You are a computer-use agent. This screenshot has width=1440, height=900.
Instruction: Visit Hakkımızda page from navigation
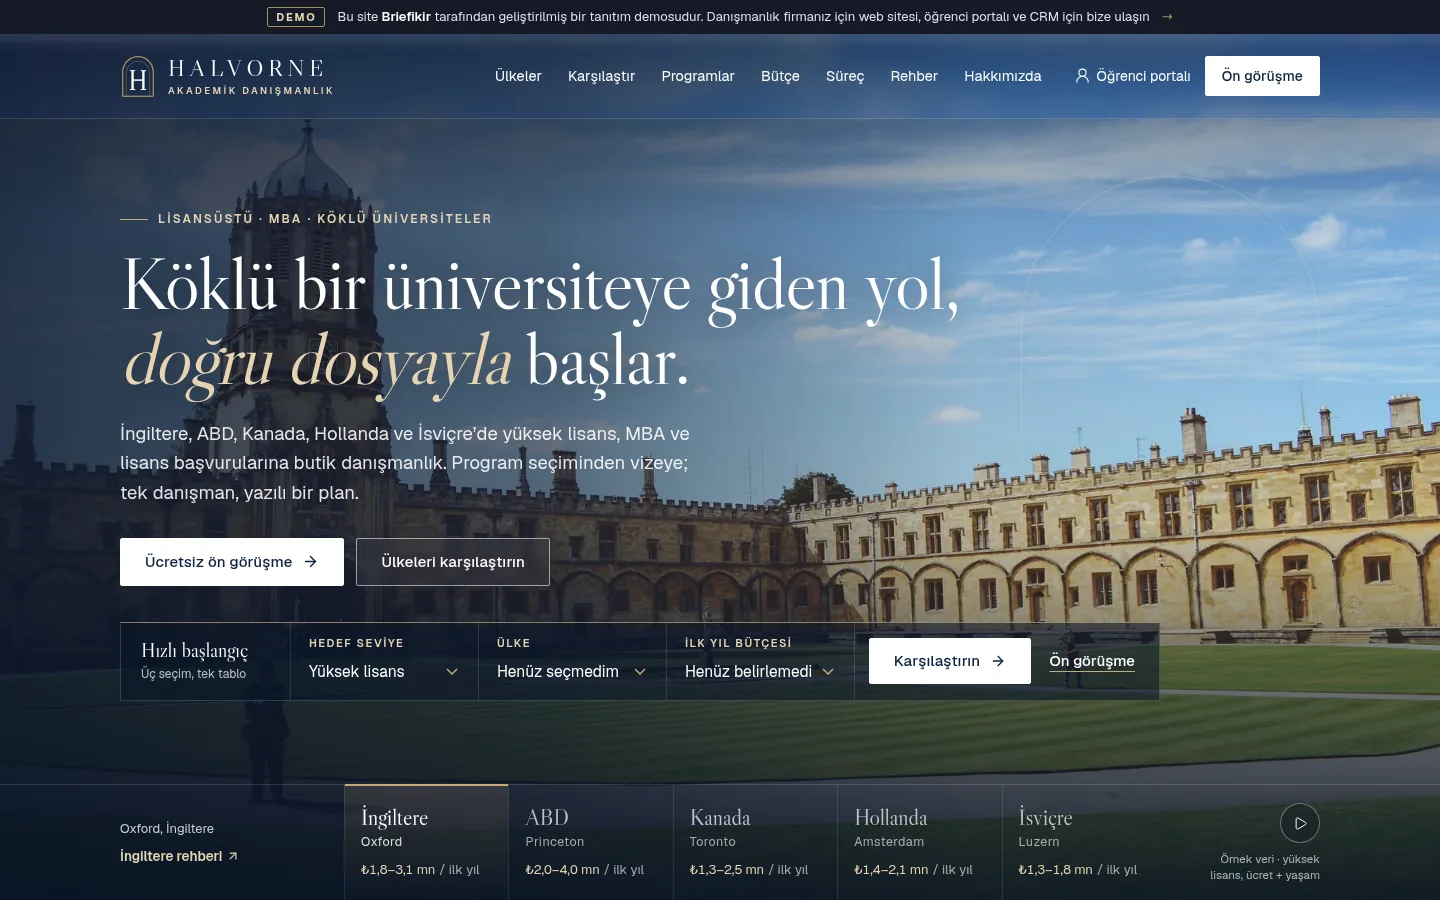point(1002,76)
